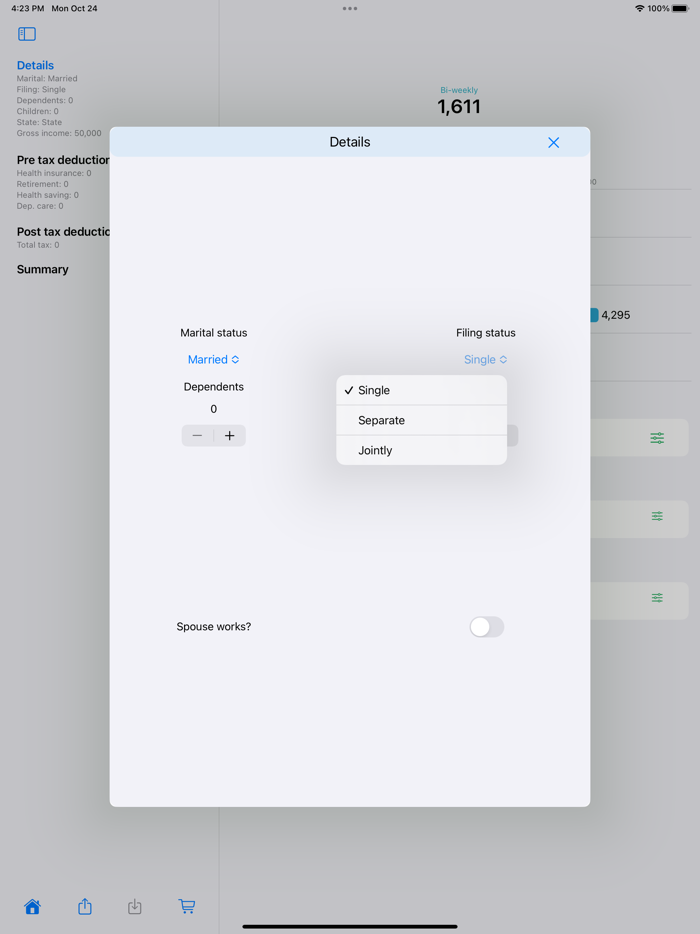
Task: Open the Details section in sidebar
Action: tap(35, 66)
